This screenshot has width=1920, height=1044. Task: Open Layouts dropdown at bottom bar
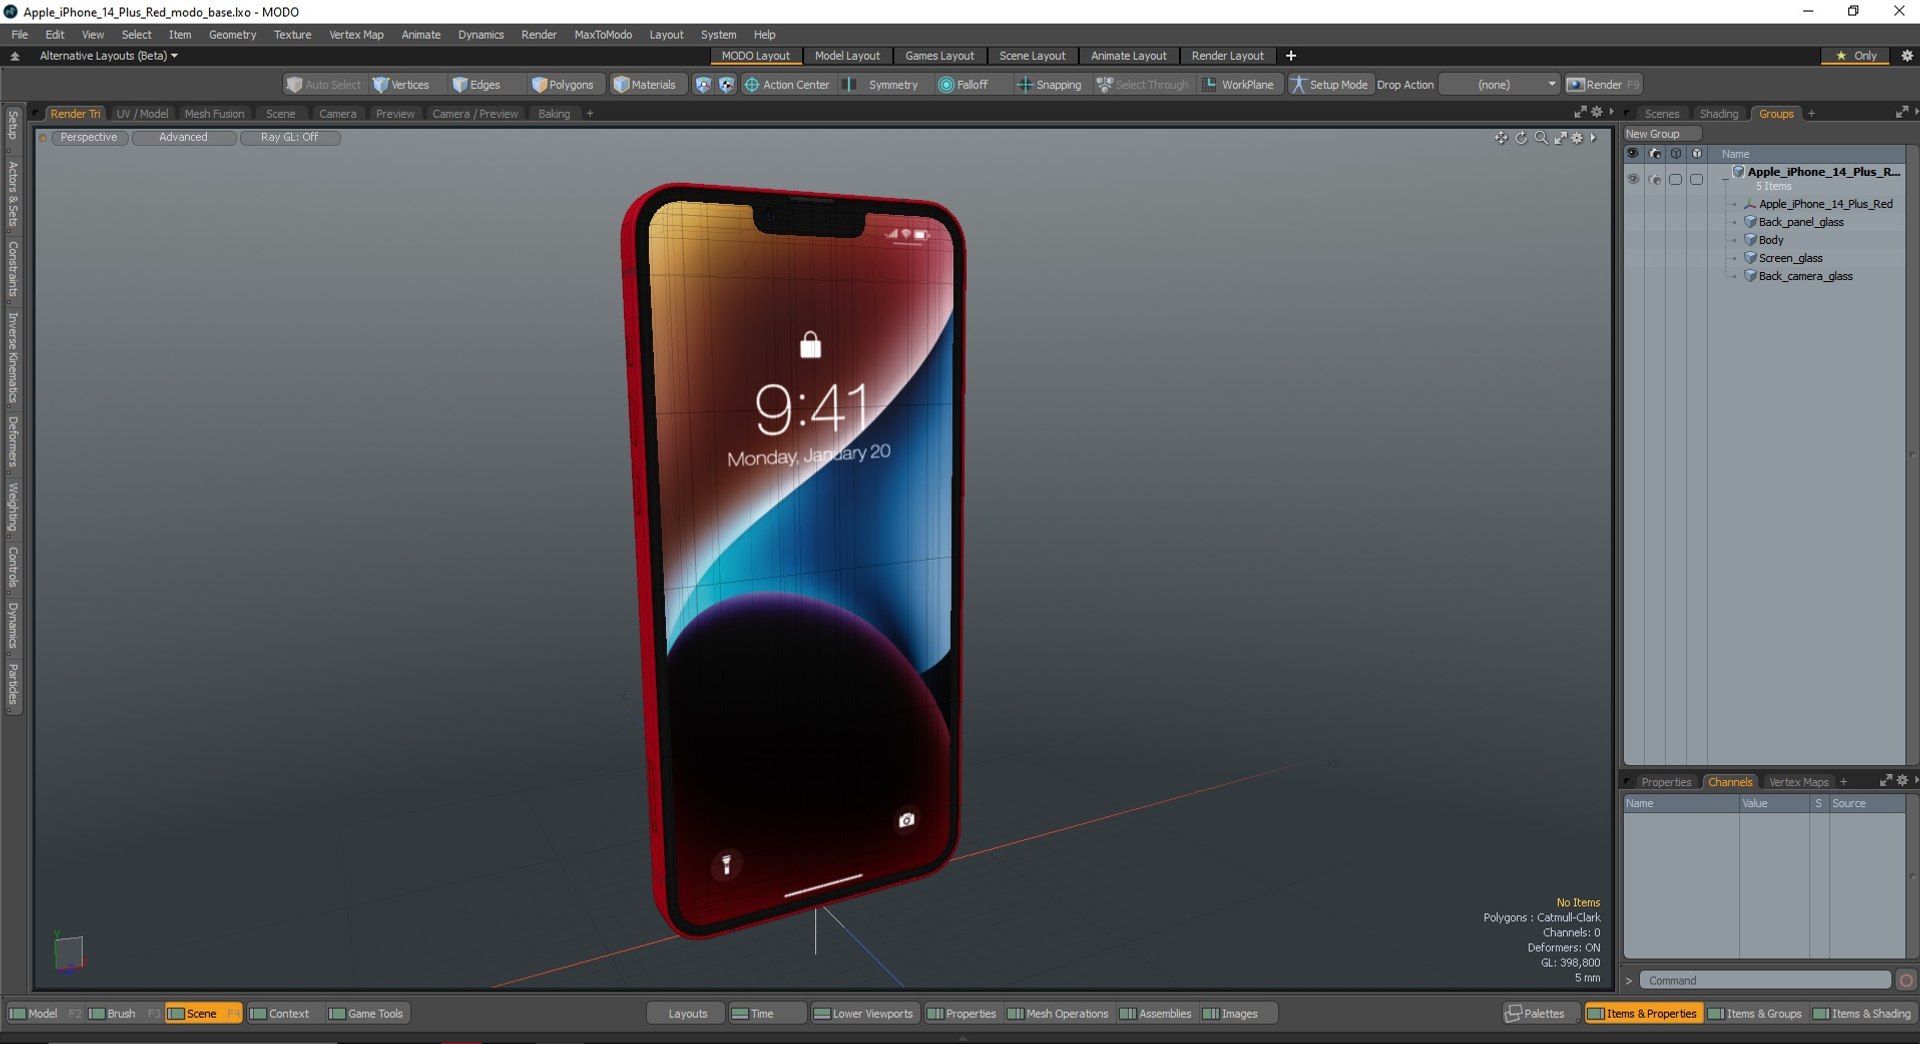tap(686, 1013)
